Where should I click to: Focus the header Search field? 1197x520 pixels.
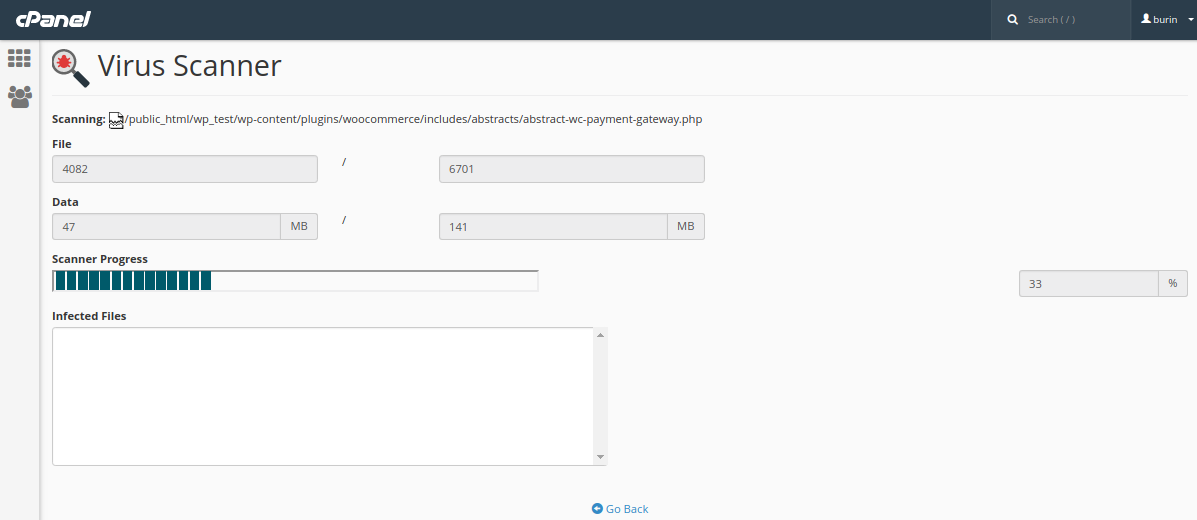(1070, 20)
